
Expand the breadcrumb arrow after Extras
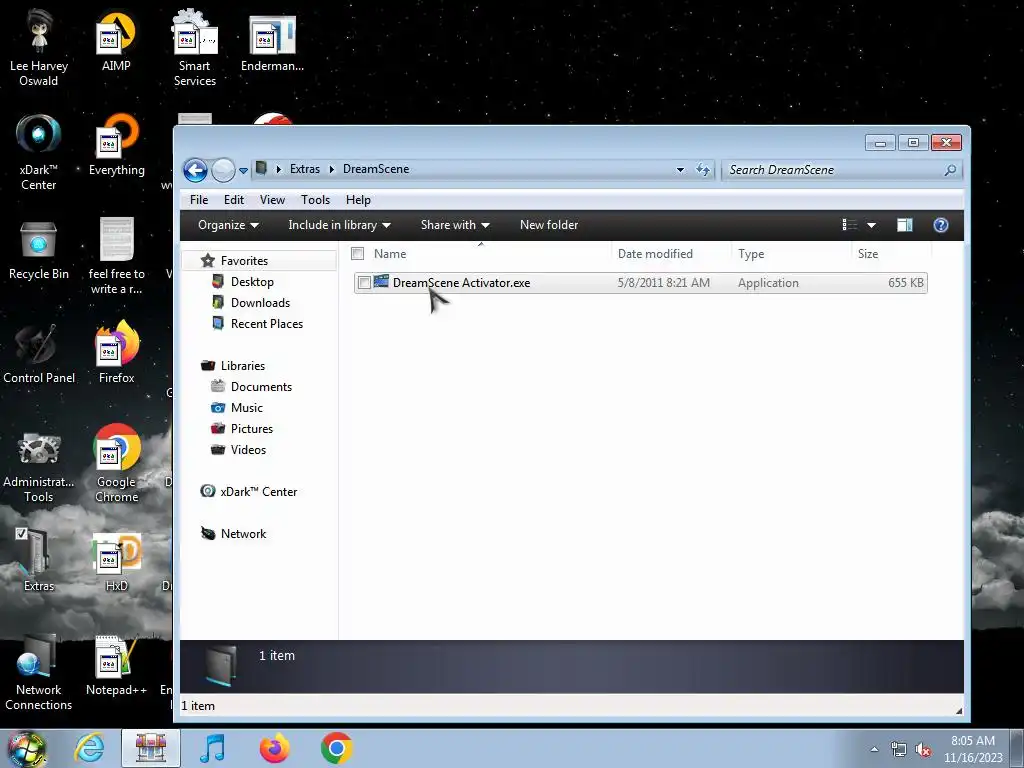[331, 169]
